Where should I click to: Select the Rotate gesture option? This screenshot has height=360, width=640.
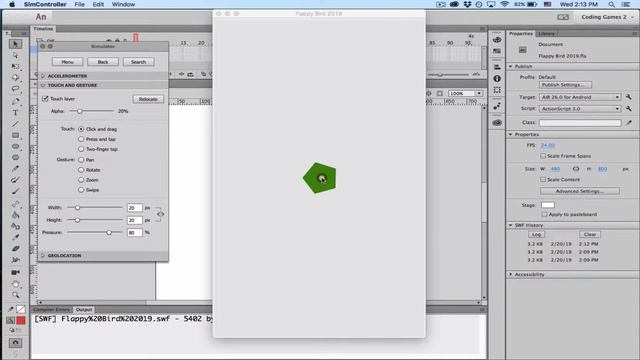(81, 170)
